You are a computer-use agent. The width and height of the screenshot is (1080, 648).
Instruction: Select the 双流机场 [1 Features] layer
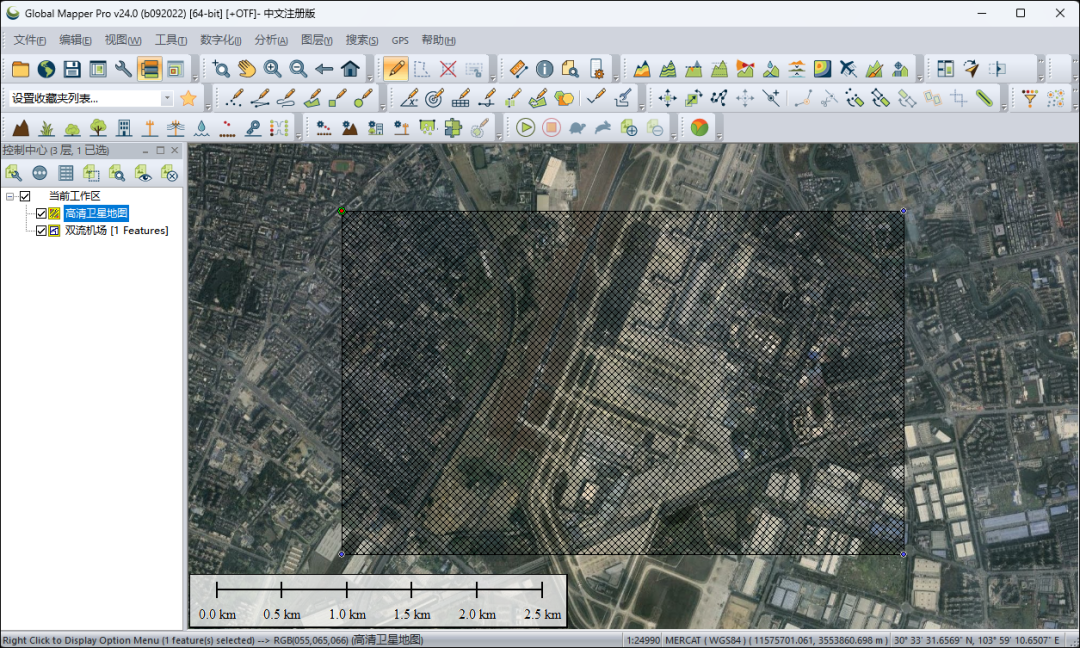(x=116, y=230)
